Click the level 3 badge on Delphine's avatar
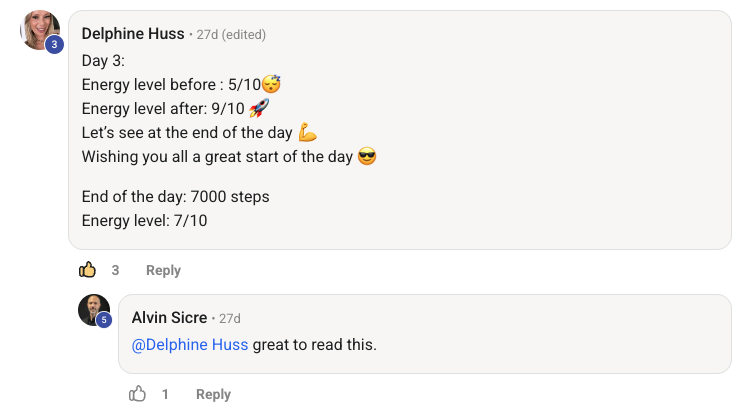749x419 pixels. point(54,44)
